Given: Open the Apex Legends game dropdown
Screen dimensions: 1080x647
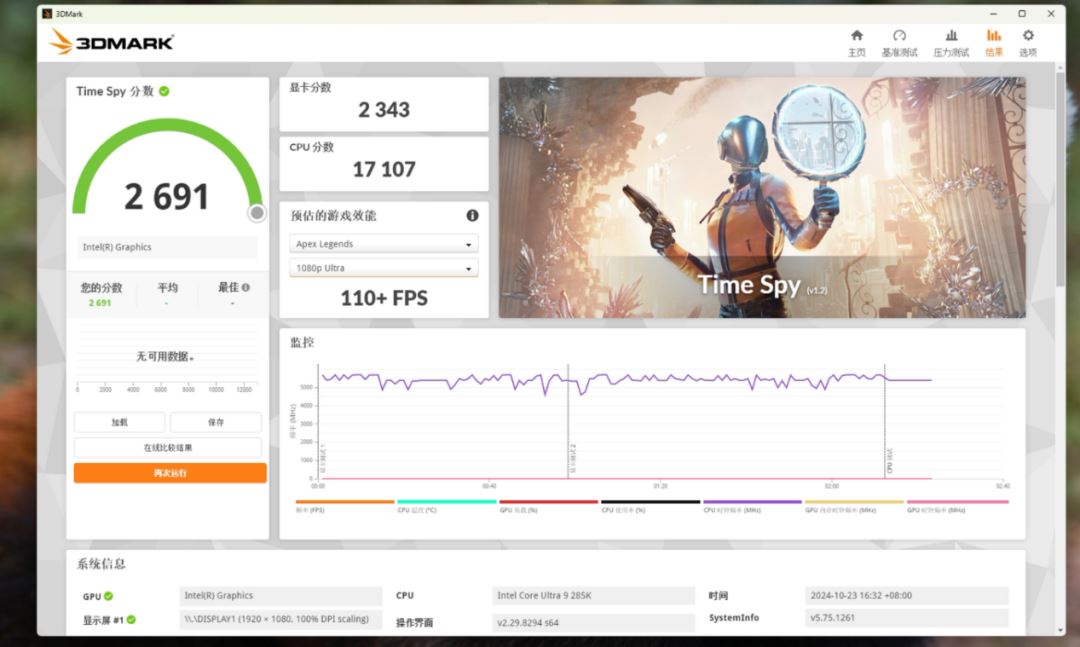Looking at the screenshot, I should tap(384, 244).
